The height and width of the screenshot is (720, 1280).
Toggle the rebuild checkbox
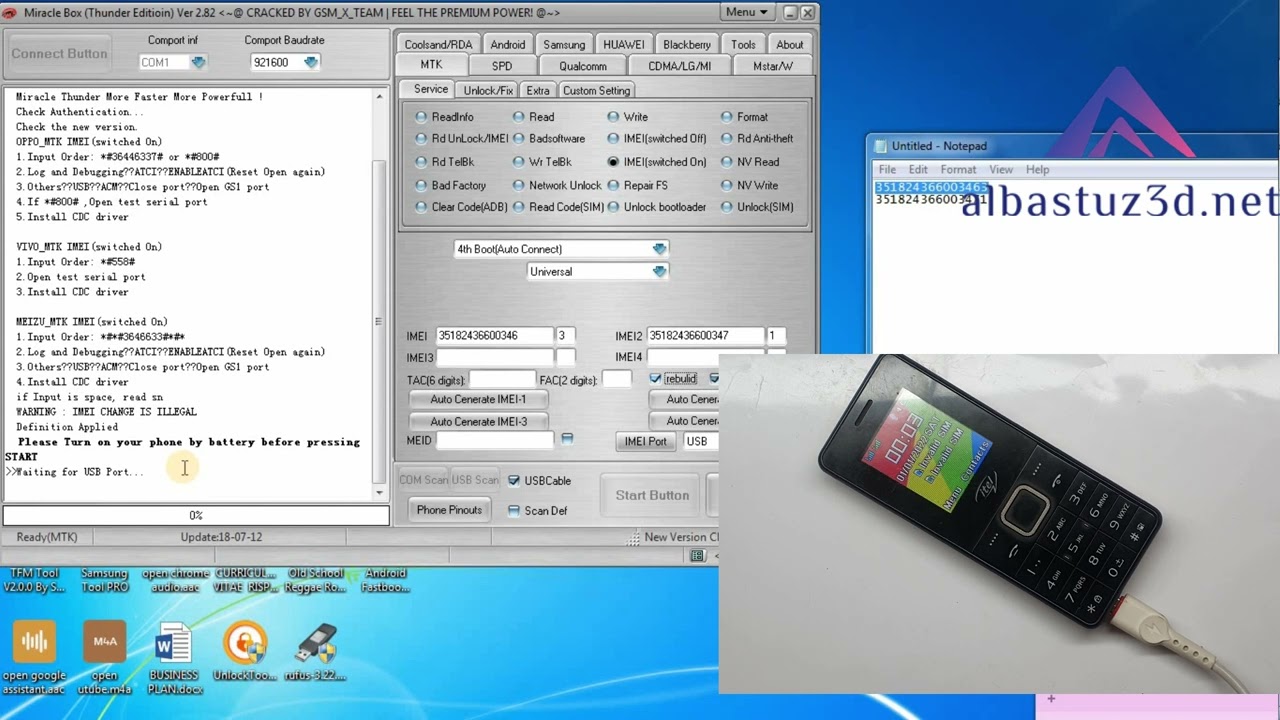coord(655,379)
